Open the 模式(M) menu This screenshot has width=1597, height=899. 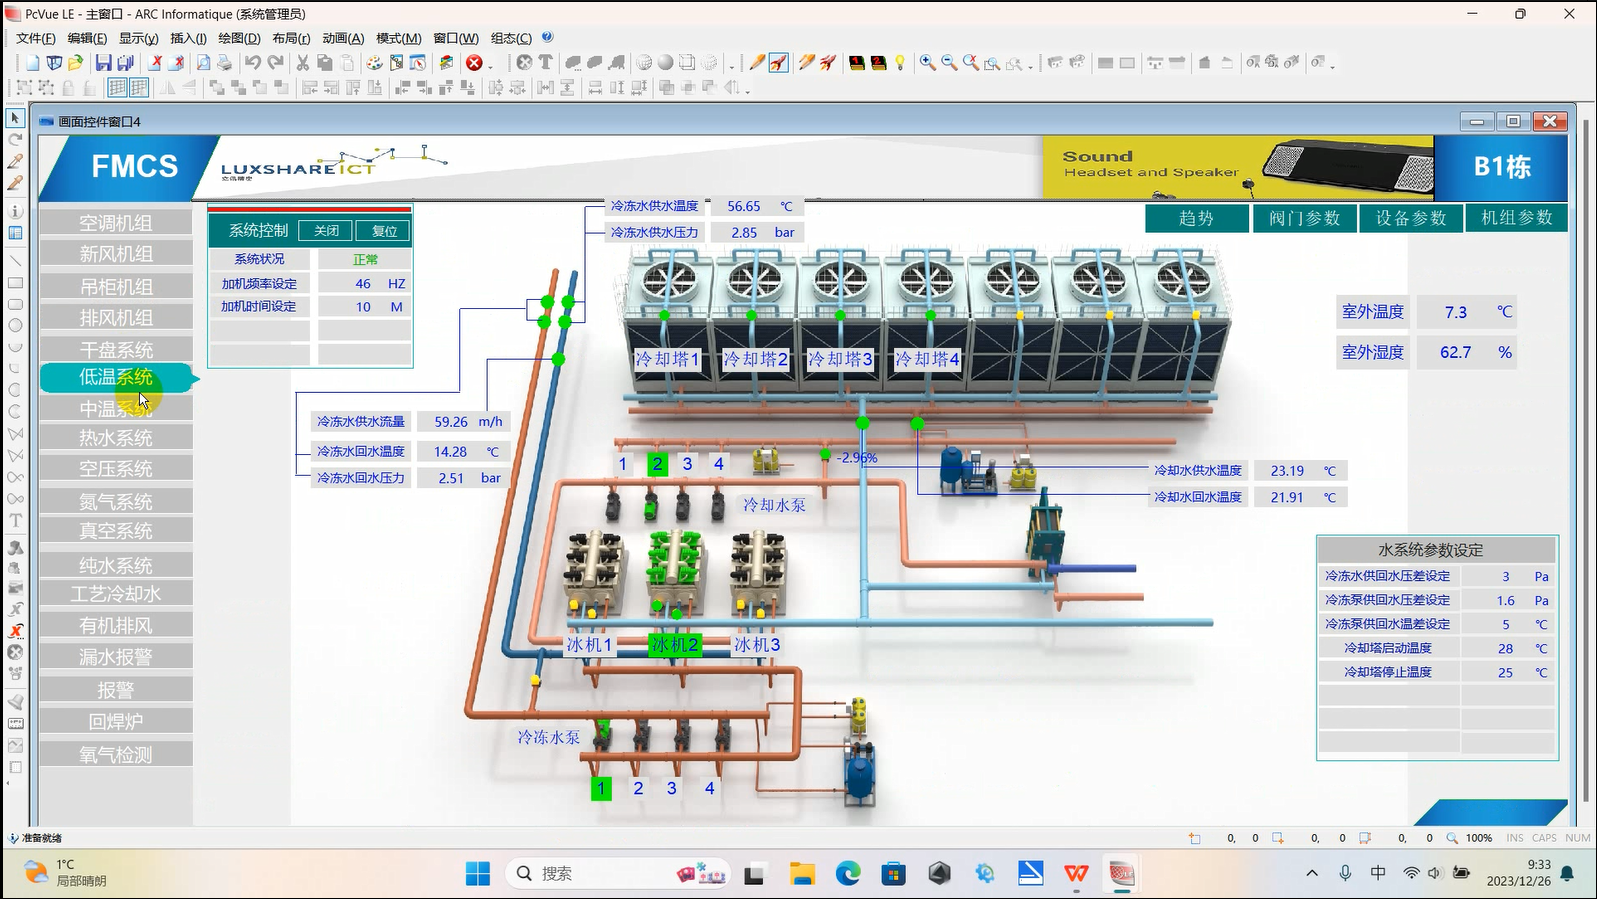pos(398,38)
